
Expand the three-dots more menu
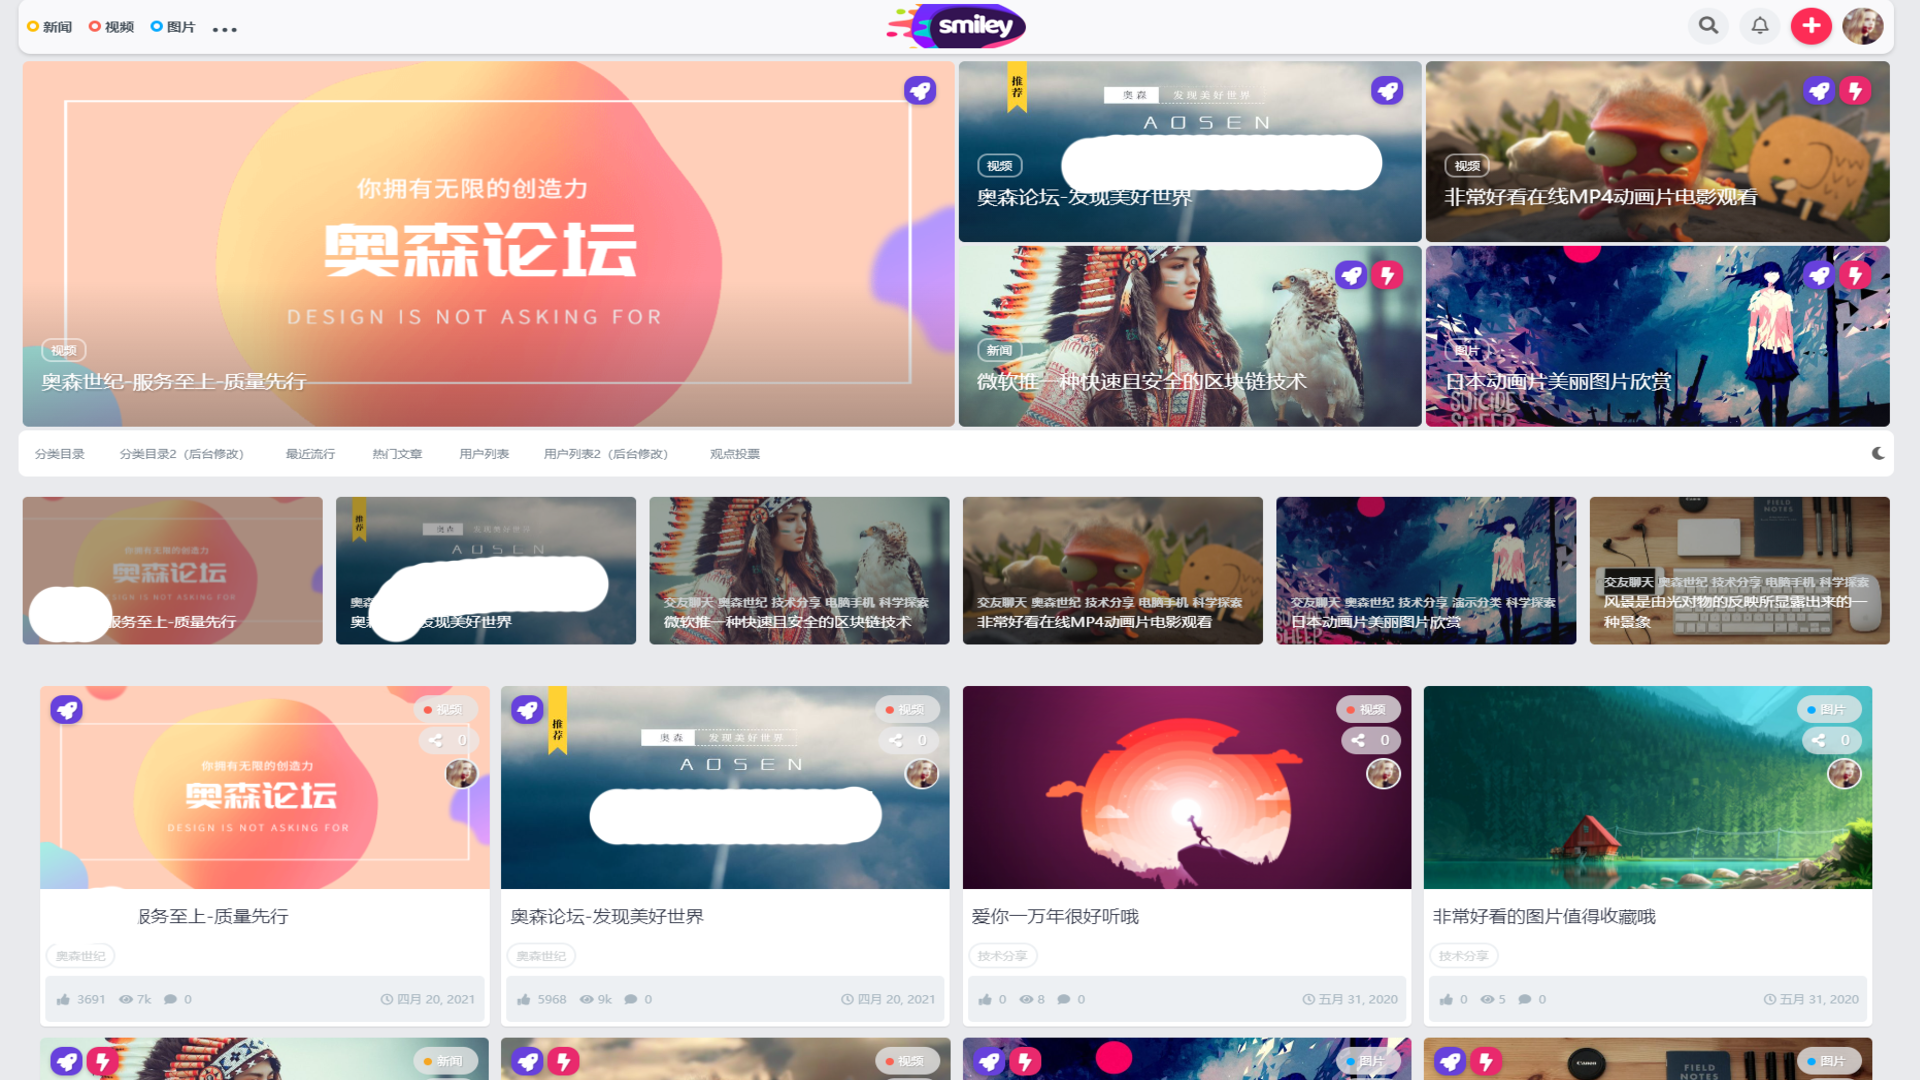[x=225, y=29]
